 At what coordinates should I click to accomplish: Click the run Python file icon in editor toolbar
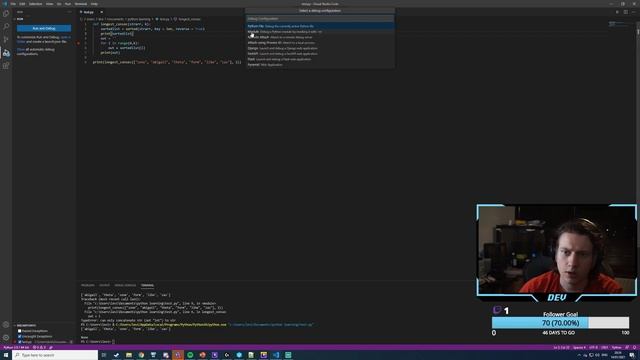(x=617, y=12)
